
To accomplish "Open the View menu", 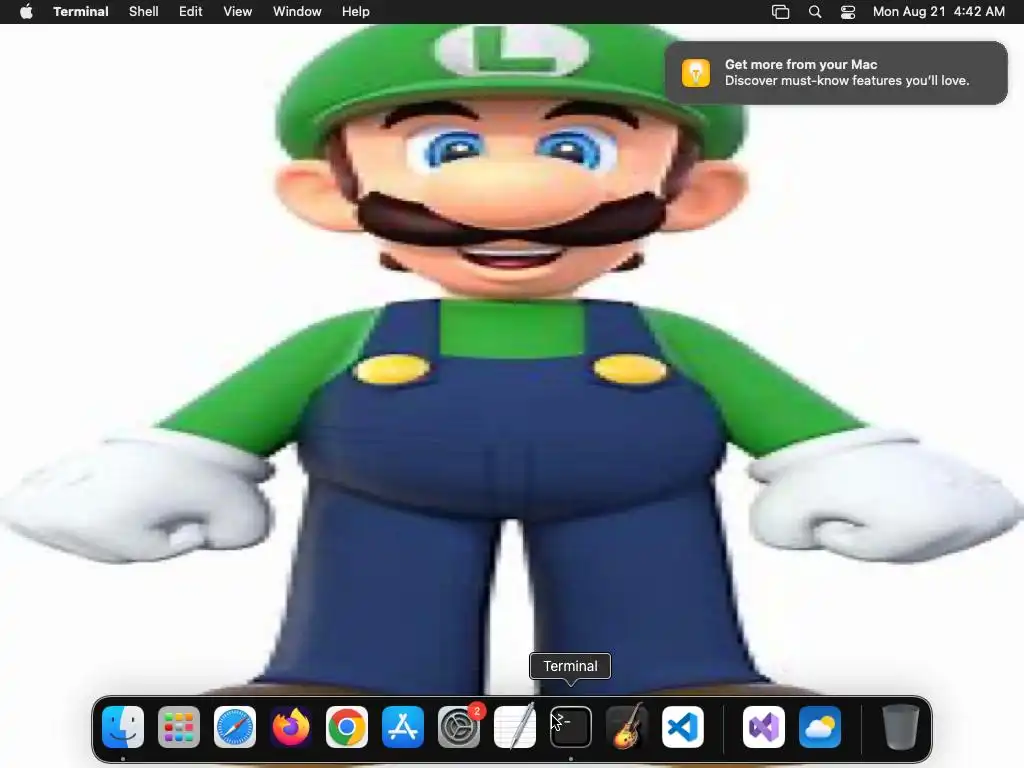I will 238,11.
